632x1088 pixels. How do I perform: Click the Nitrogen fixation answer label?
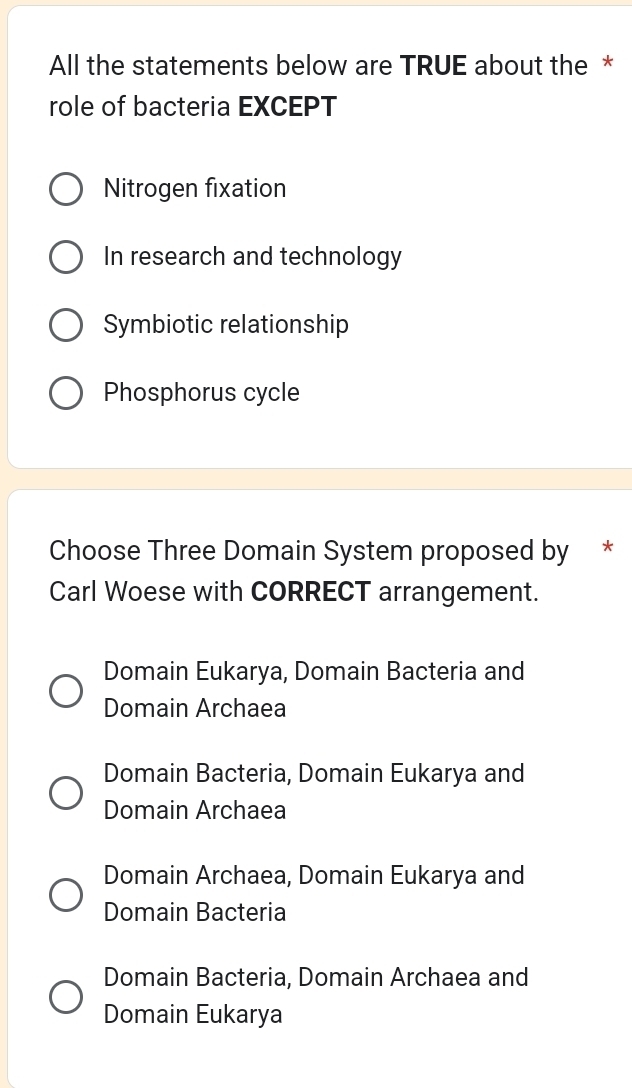(x=195, y=188)
